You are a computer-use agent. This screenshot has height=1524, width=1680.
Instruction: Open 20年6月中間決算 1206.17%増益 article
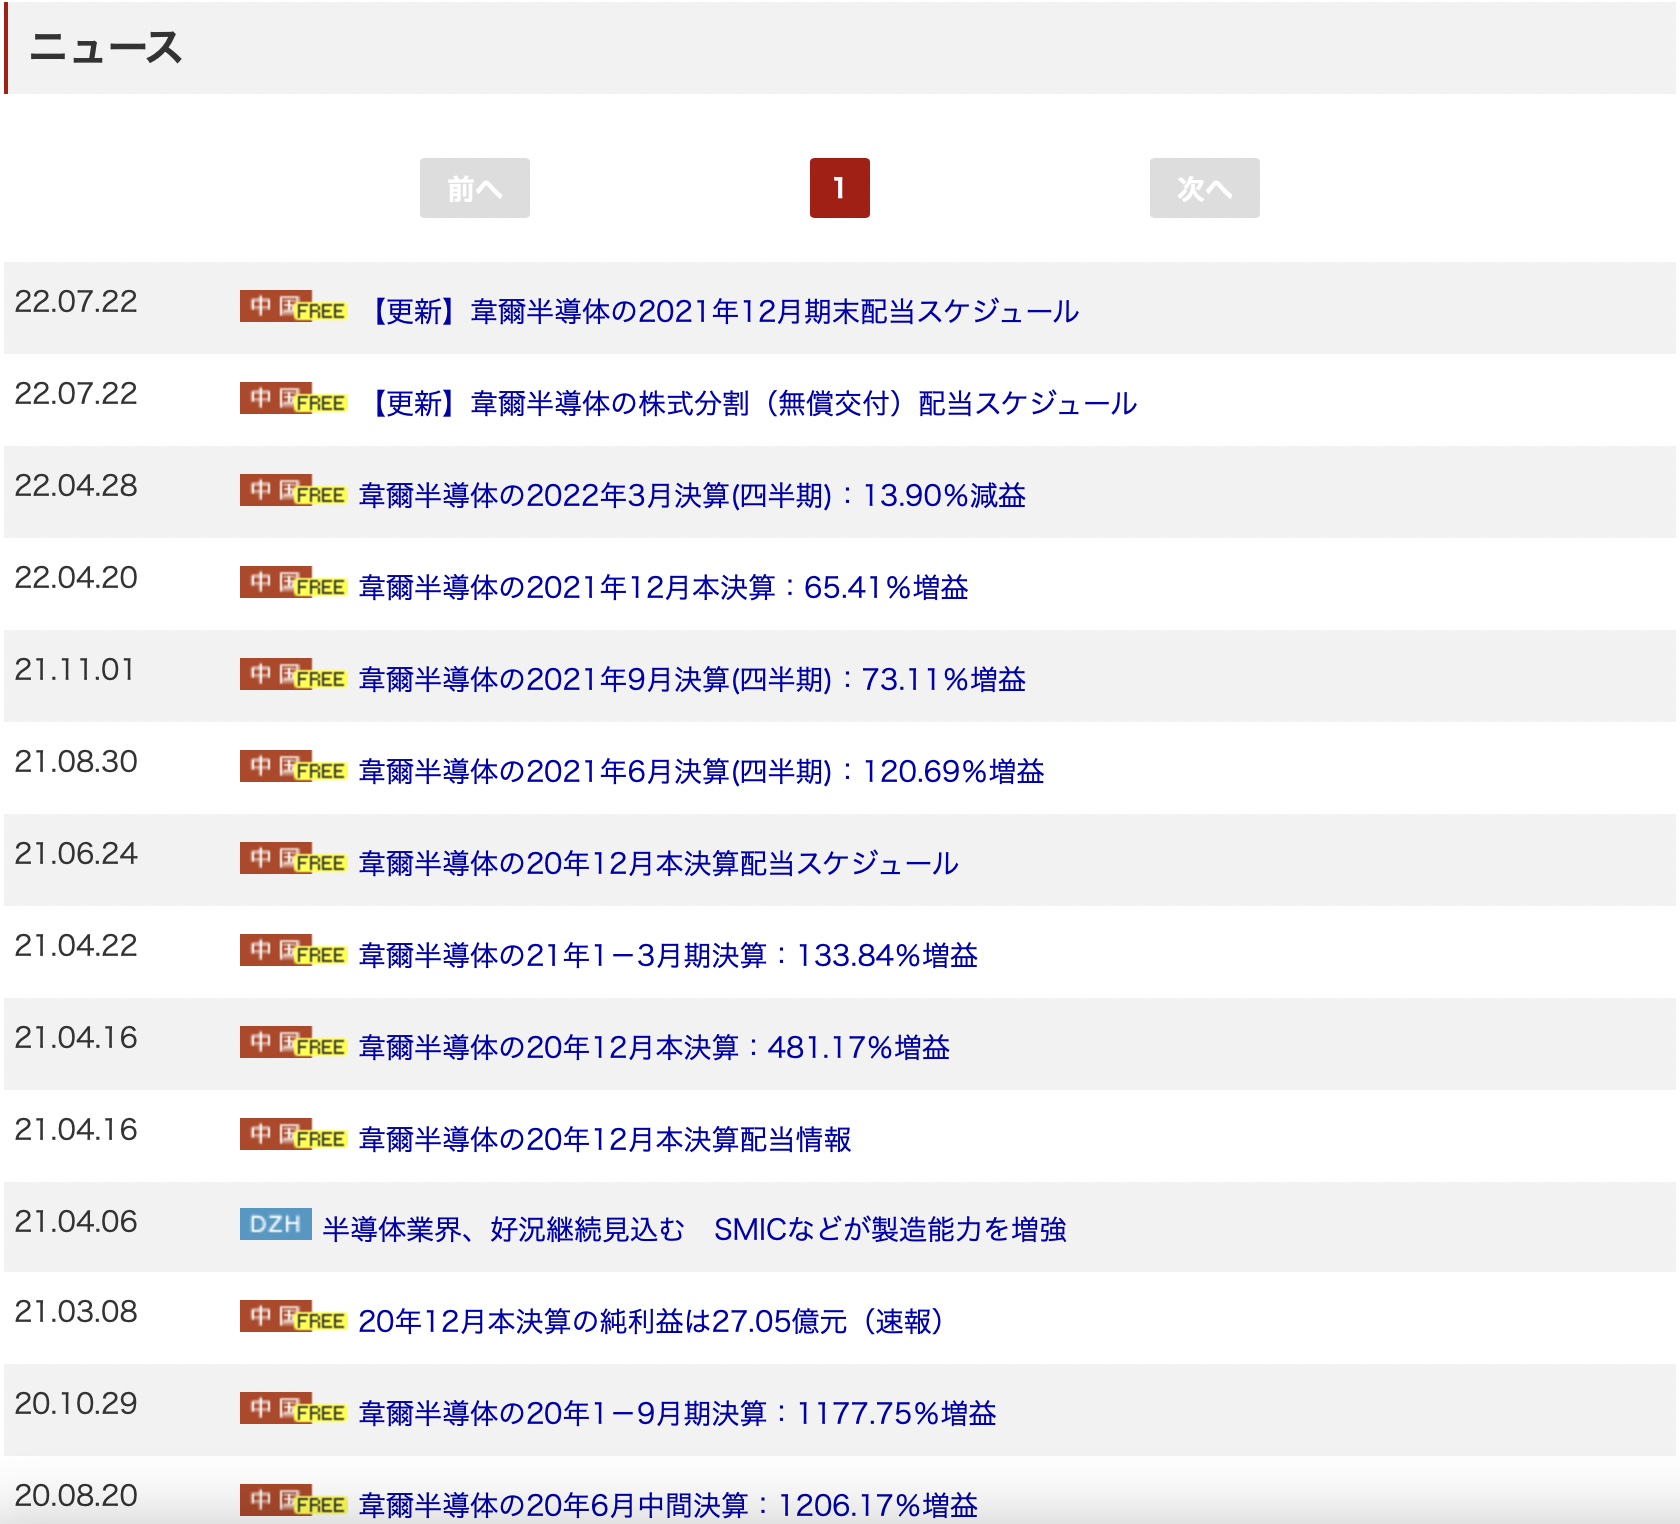click(668, 1505)
